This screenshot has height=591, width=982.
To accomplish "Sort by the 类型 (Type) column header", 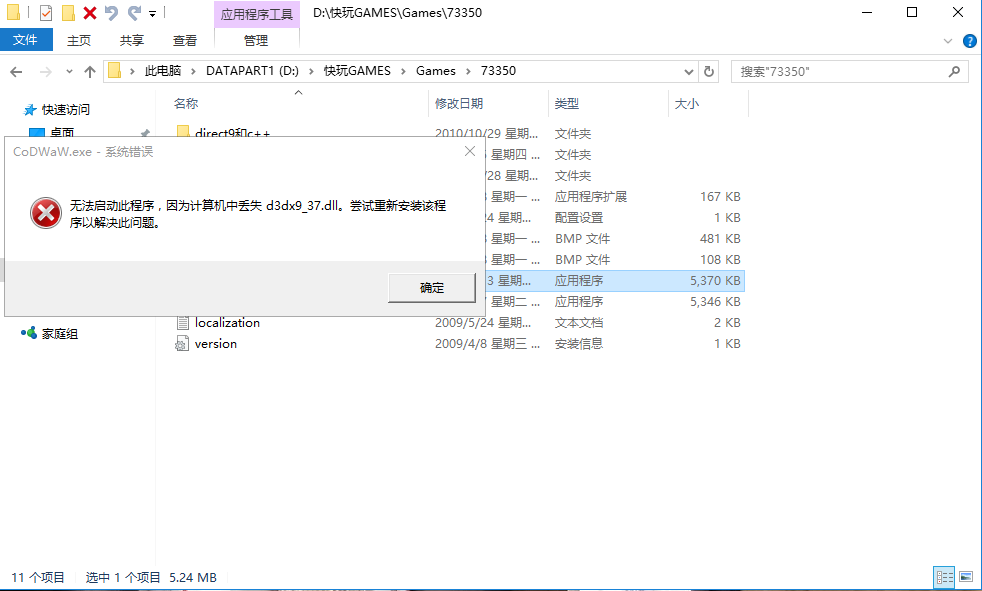I will [x=567, y=104].
